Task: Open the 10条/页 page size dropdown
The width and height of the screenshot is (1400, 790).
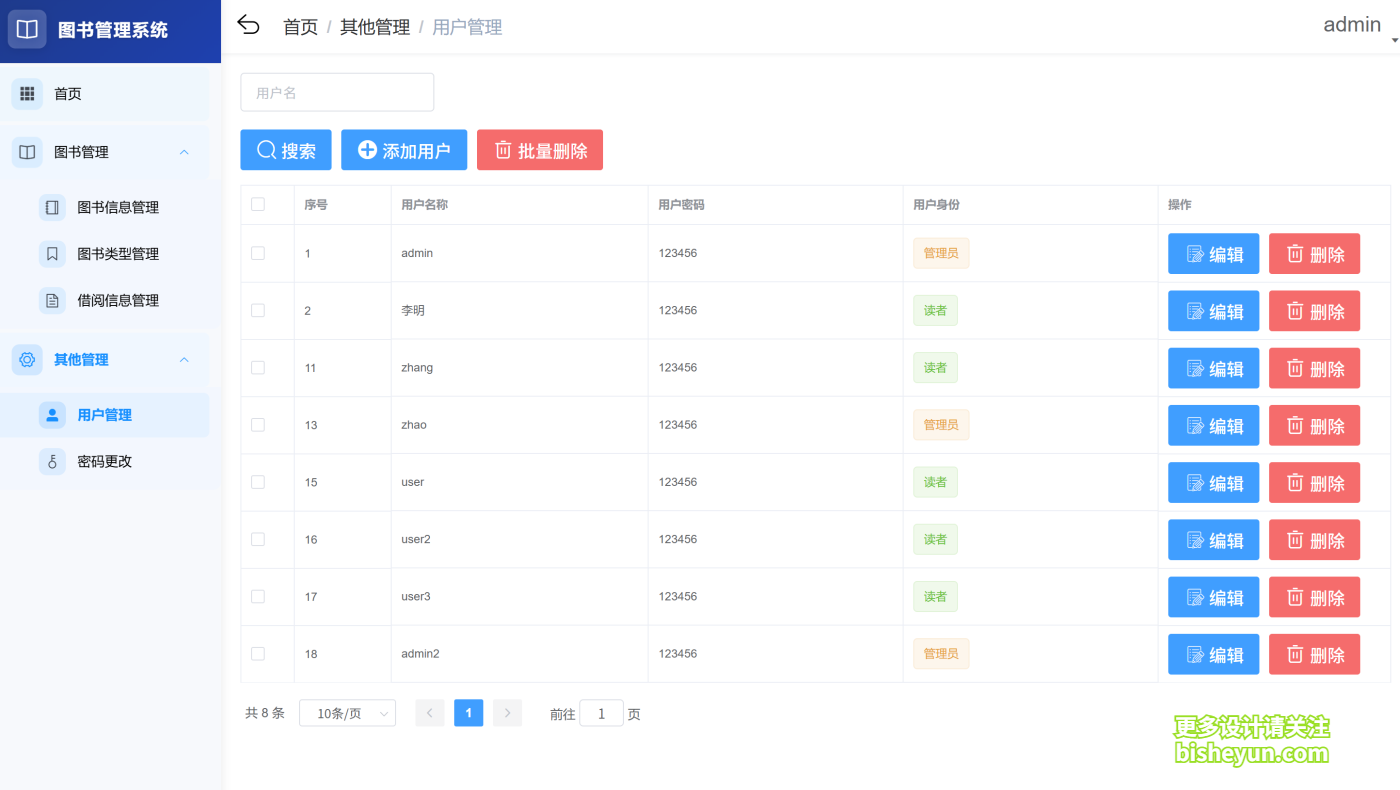Action: (347, 712)
